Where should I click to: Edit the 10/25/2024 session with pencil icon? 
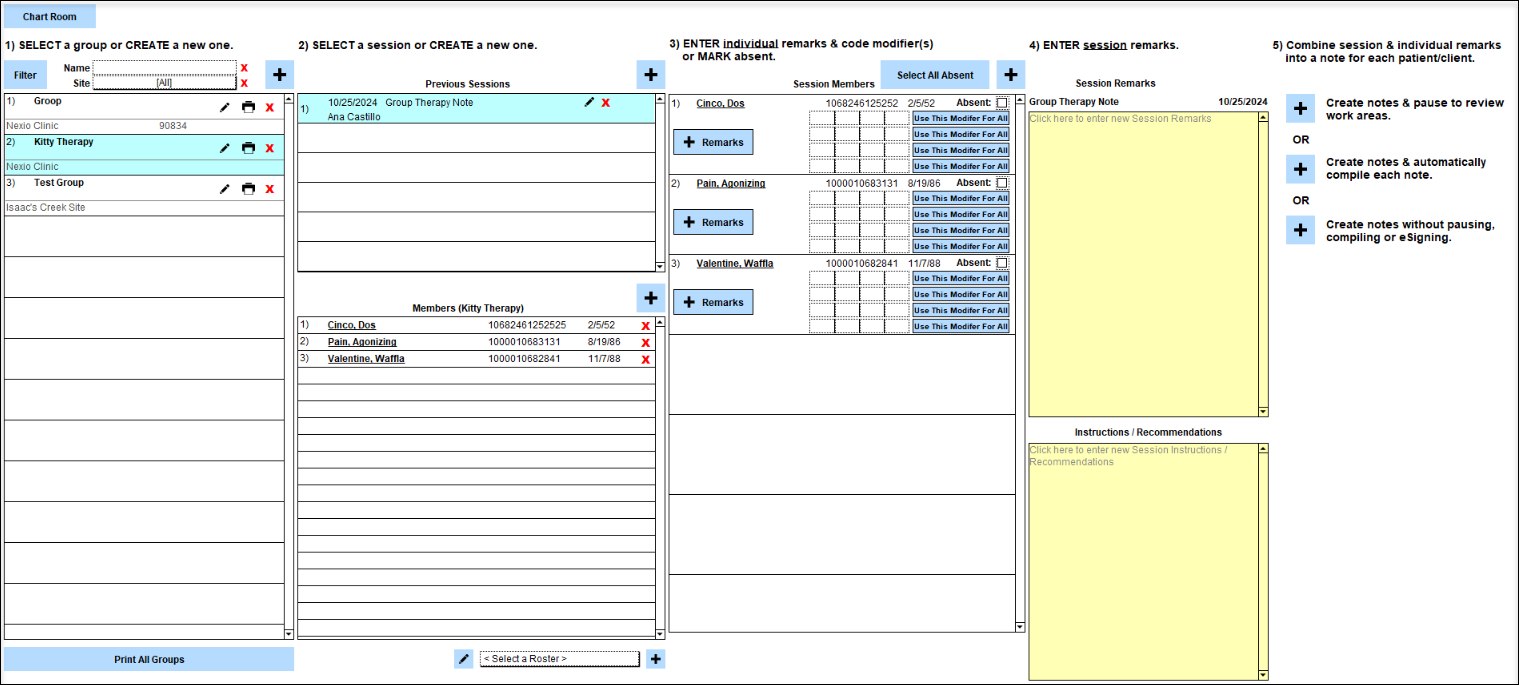coord(590,102)
